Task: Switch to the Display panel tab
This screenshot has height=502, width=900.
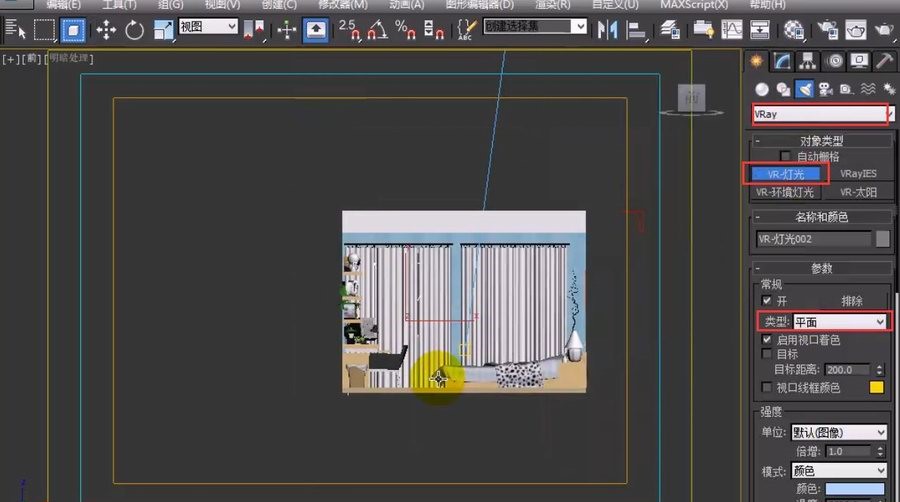Action: click(859, 61)
